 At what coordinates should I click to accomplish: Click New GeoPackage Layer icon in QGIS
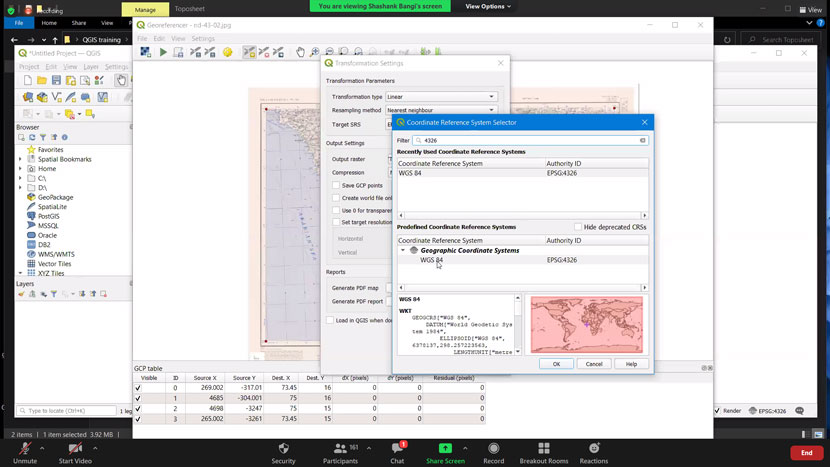tap(42, 97)
